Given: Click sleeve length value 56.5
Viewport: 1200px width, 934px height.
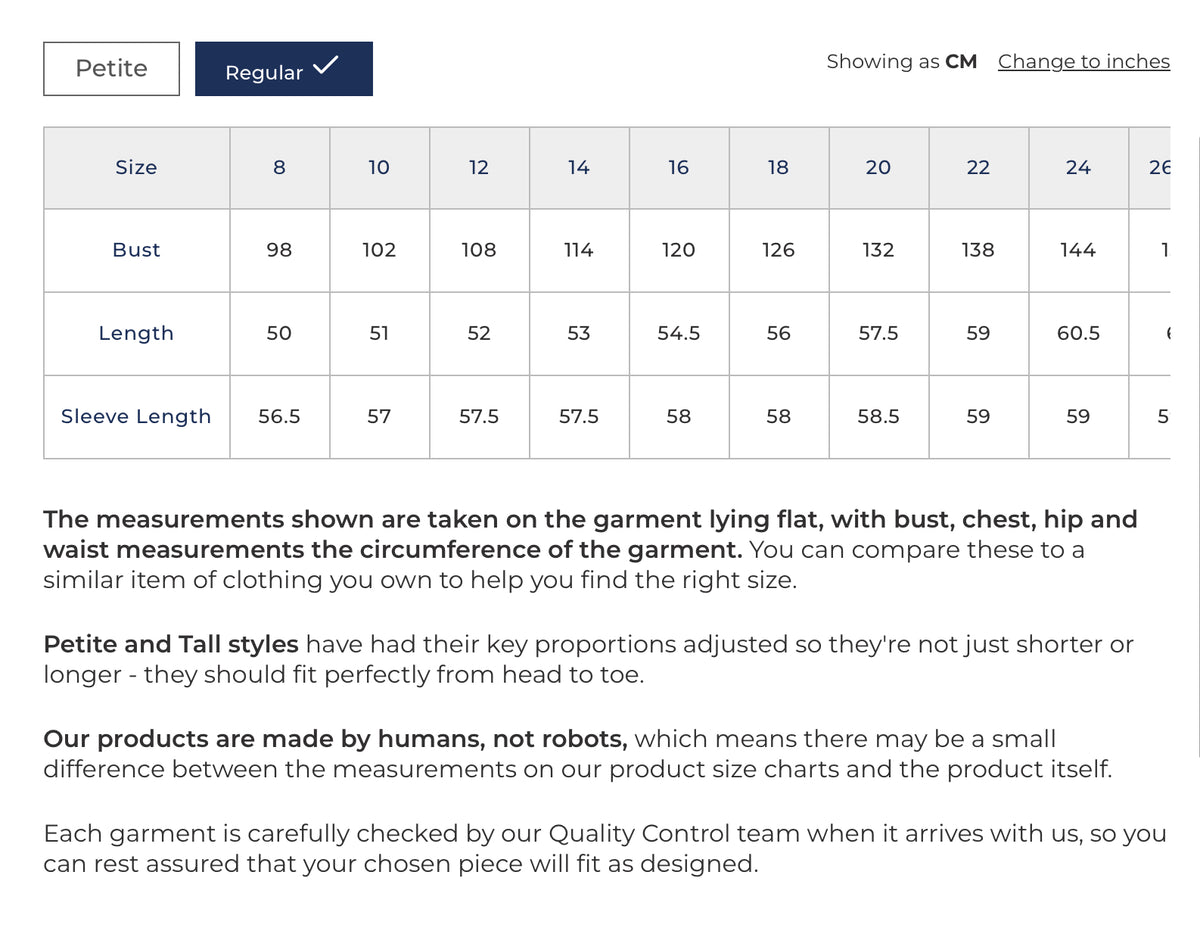Looking at the screenshot, I should [x=279, y=417].
